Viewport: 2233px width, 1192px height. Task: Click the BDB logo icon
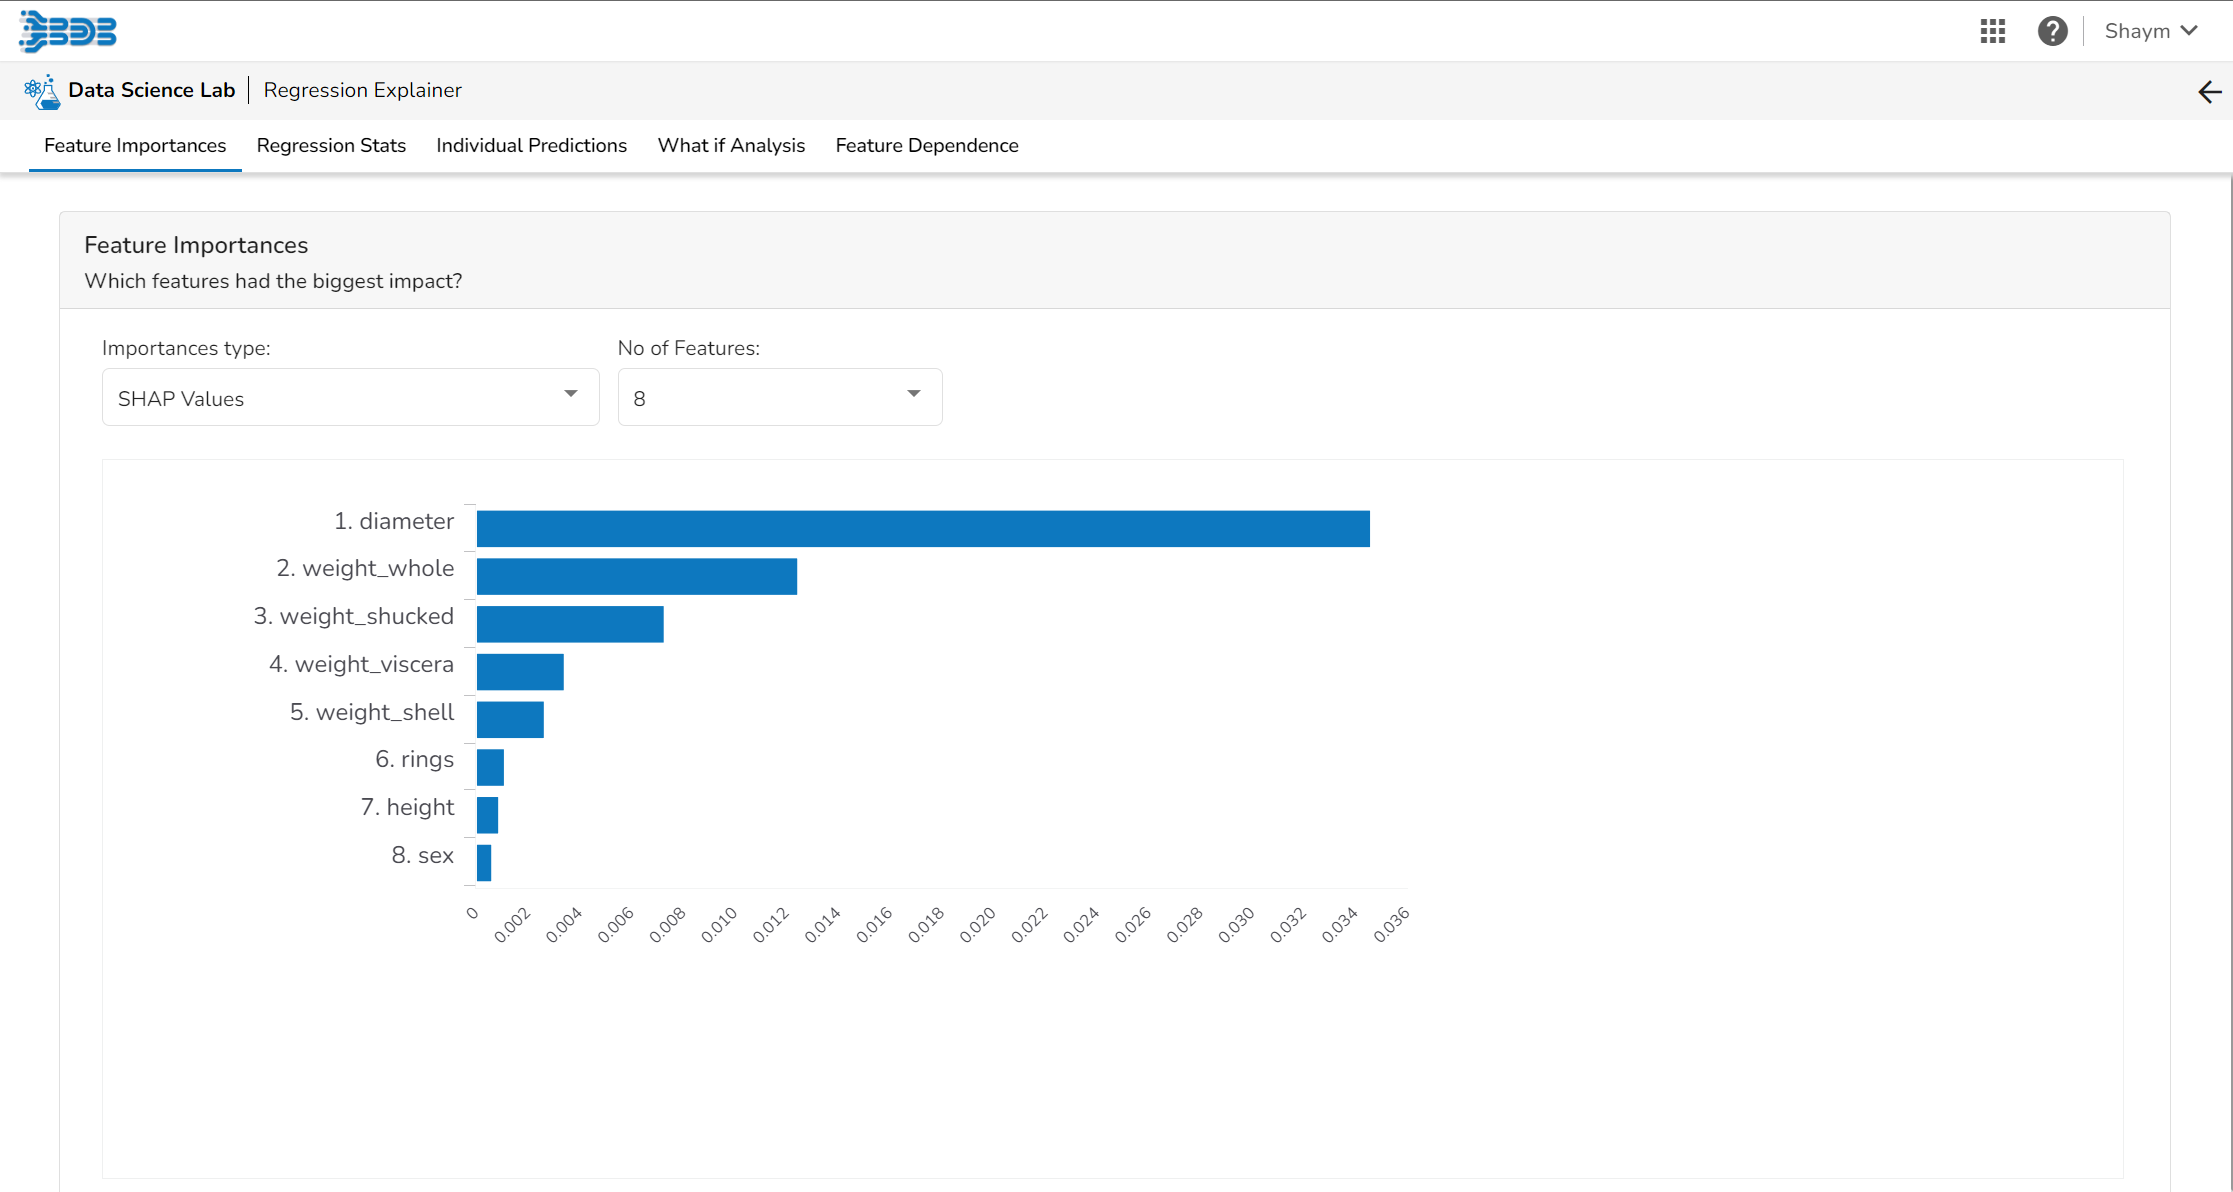click(68, 31)
